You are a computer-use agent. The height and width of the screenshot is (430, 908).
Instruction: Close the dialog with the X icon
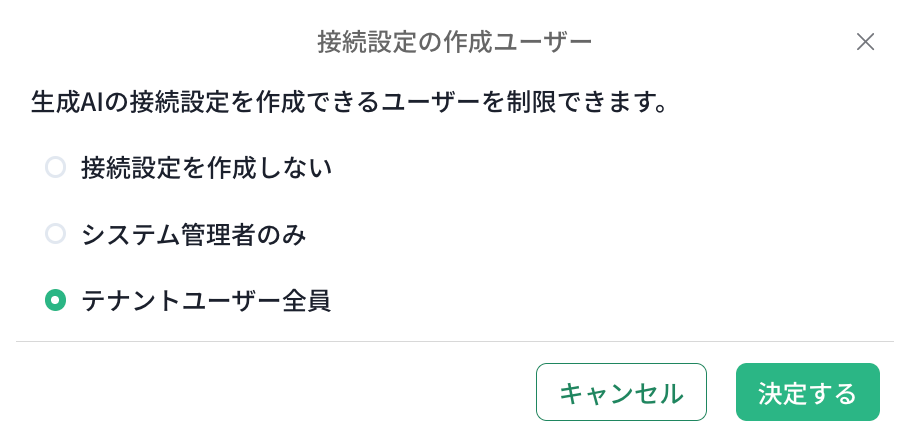(x=865, y=42)
